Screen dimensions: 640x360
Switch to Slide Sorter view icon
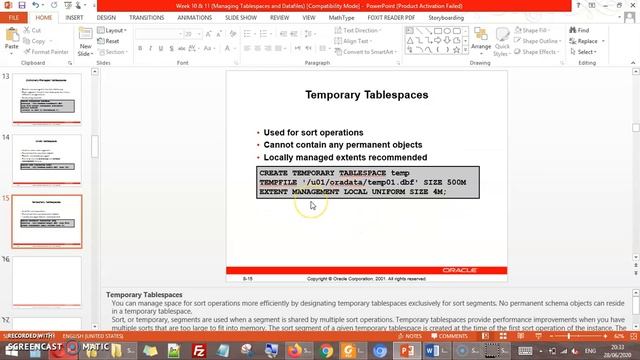[x=503, y=336]
